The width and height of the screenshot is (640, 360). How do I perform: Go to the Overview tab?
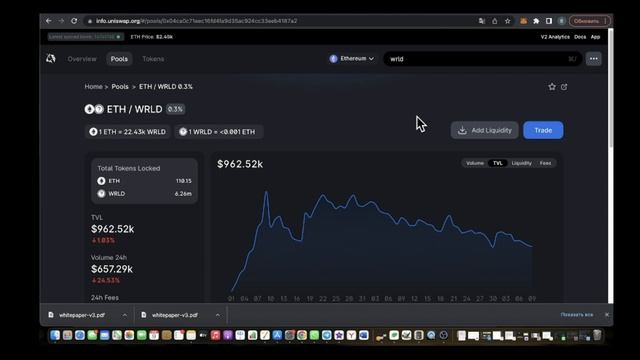(x=82, y=59)
